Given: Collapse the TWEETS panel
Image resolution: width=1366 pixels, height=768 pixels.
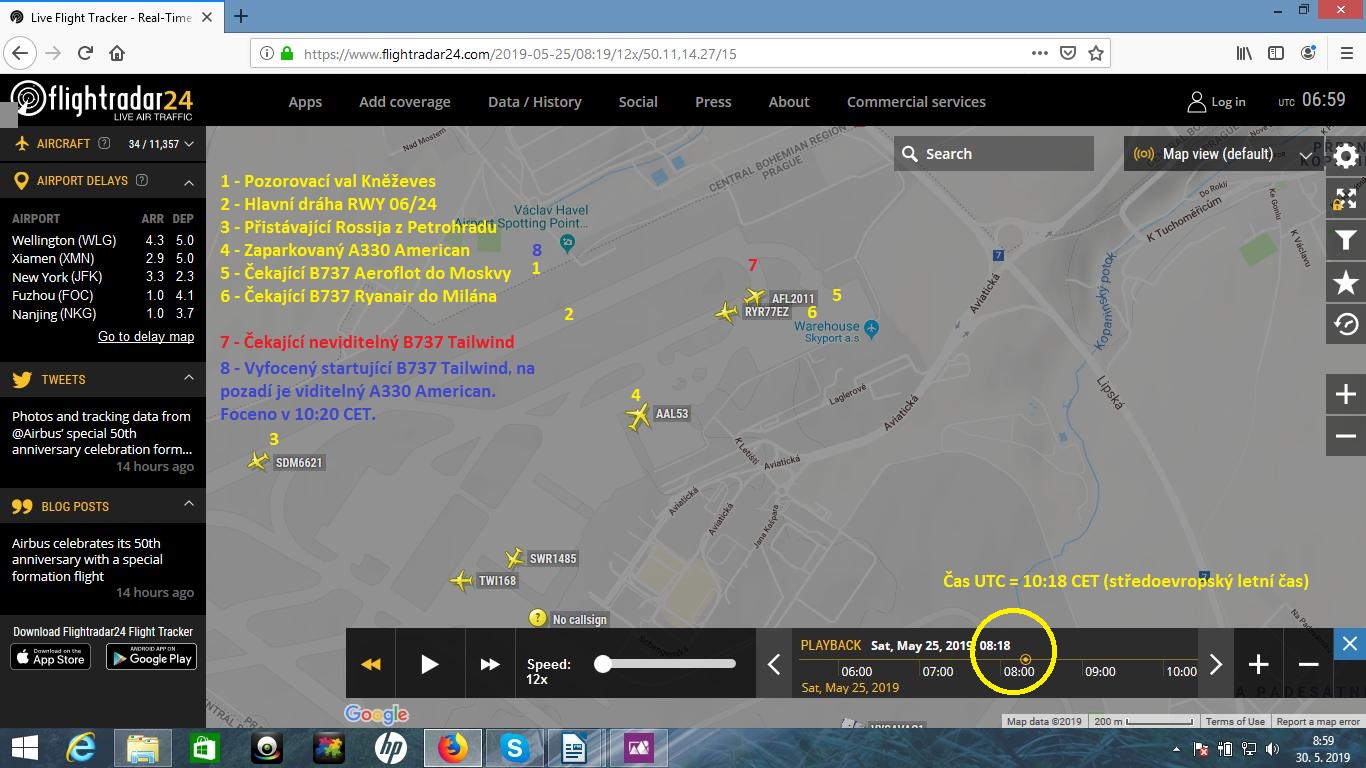Looking at the screenshot, I should click(x=188, y=378).
